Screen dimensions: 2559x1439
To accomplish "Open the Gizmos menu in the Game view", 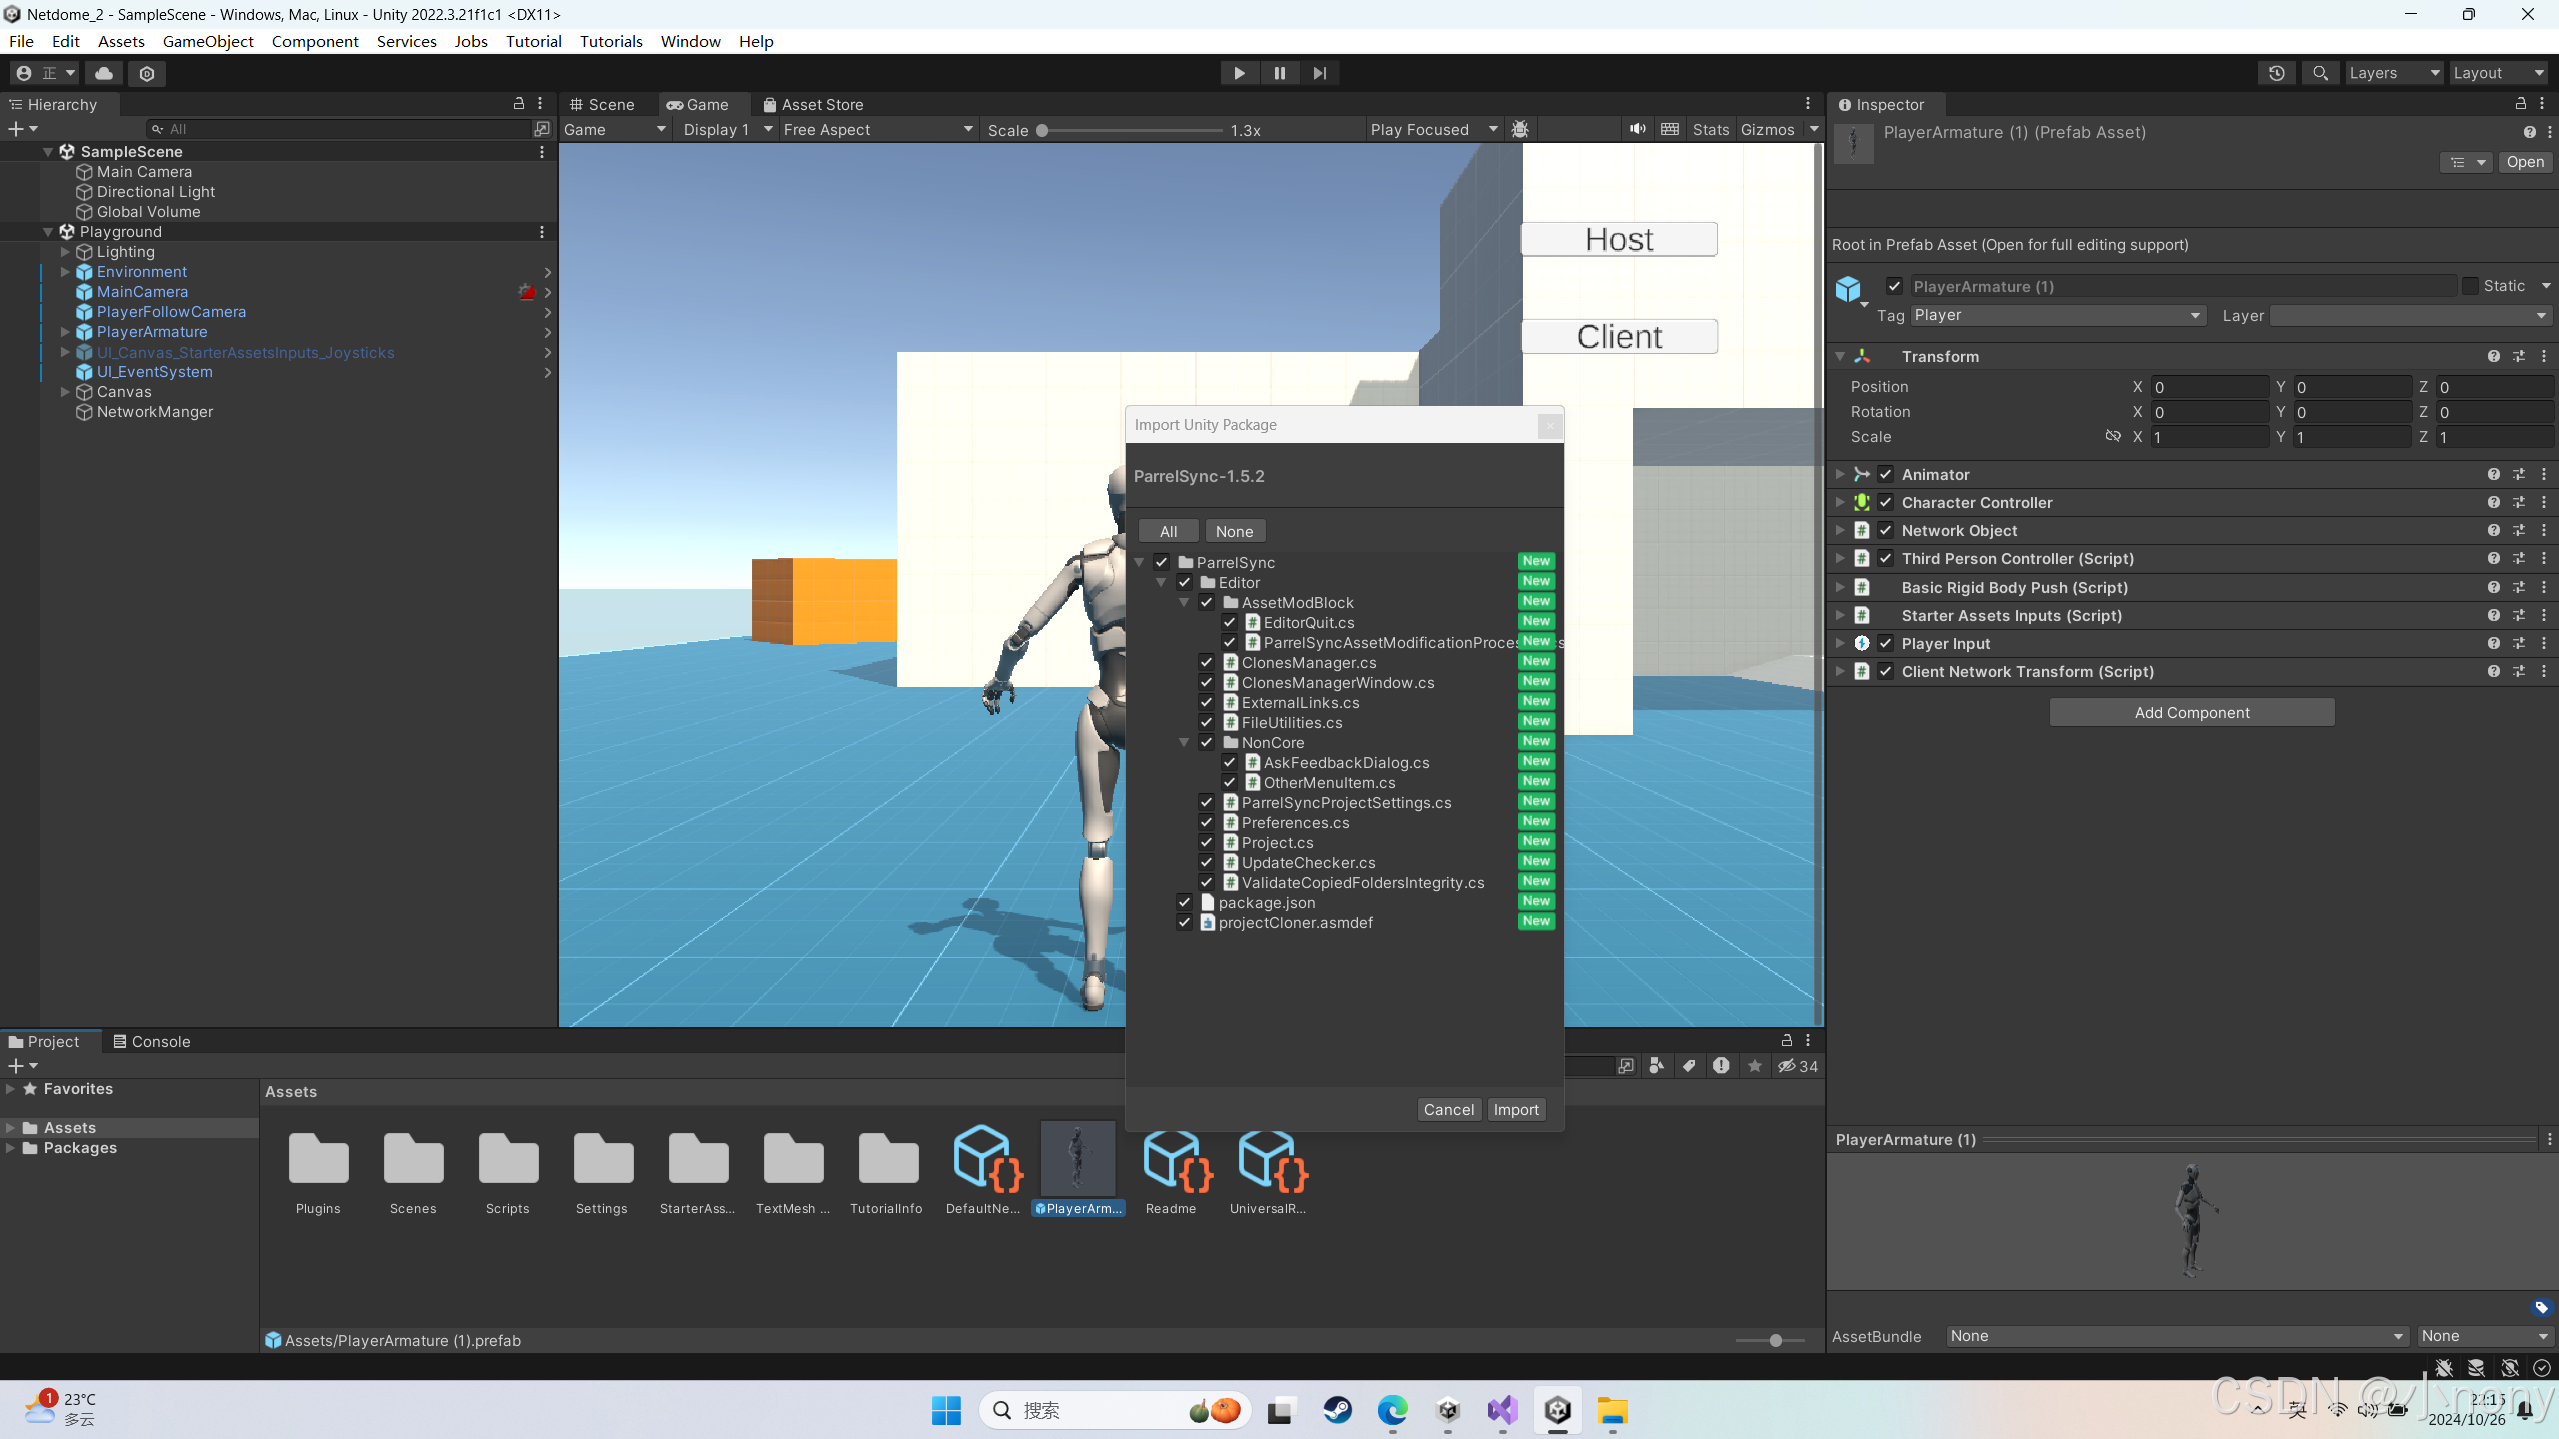I will (x=1778, y=129).
